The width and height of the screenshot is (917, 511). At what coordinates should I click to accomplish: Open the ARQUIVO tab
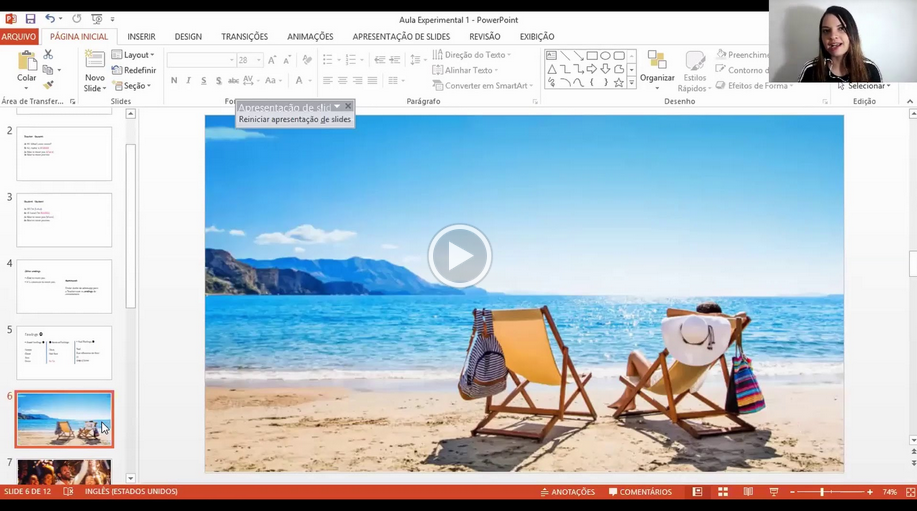point(19,36)
